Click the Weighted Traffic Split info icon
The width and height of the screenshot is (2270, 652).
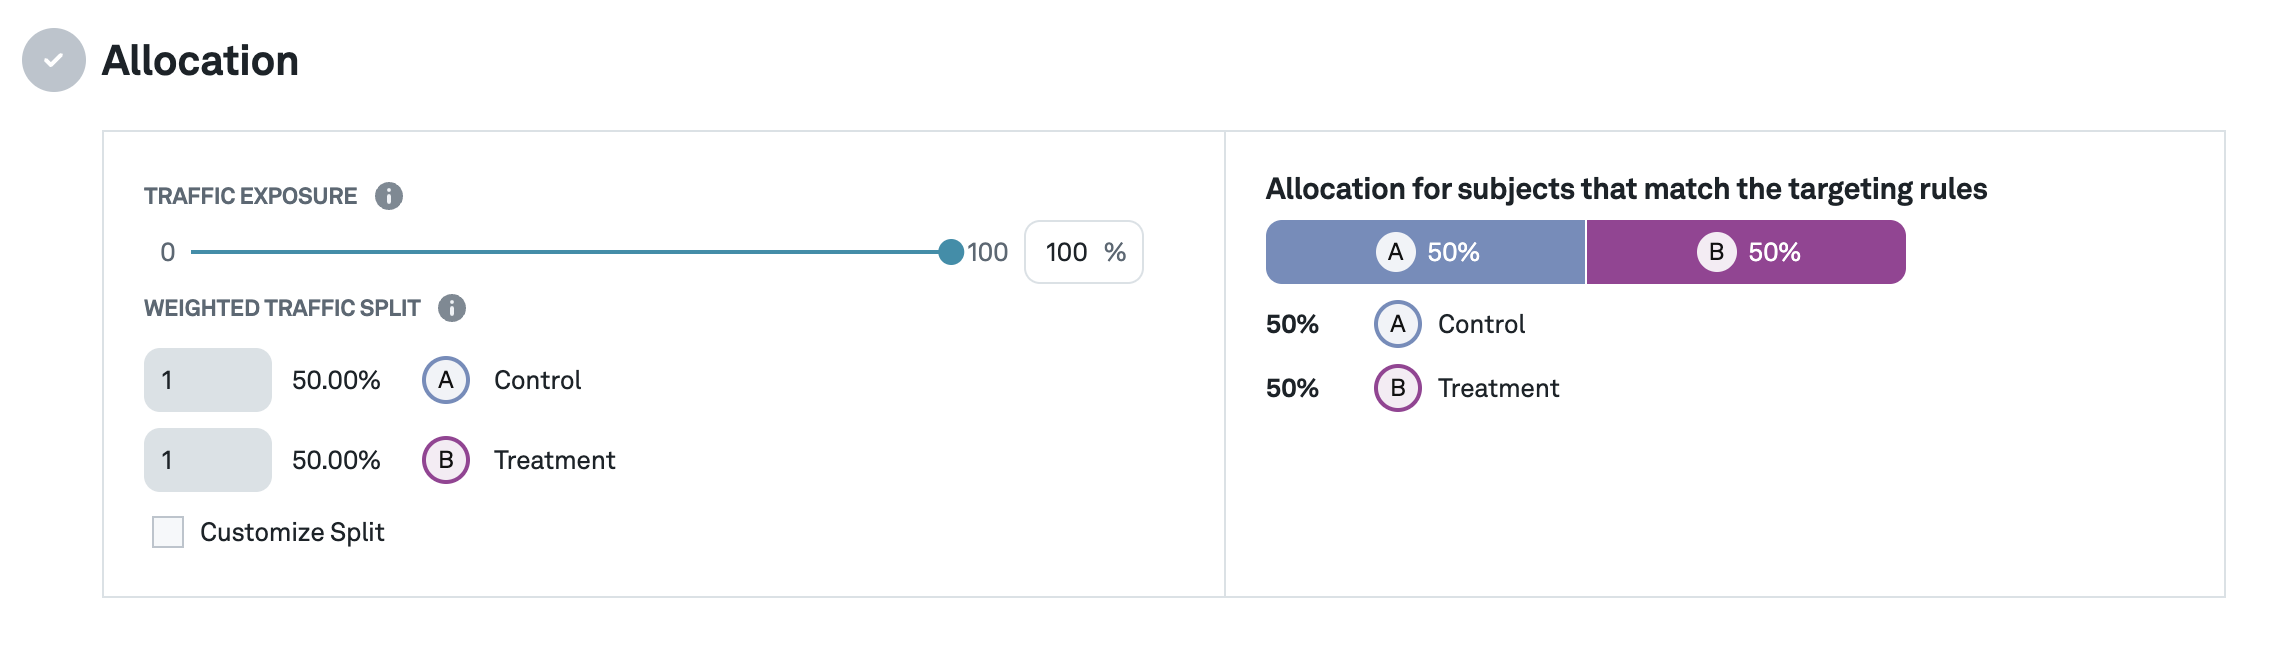[x=452, y=309]
